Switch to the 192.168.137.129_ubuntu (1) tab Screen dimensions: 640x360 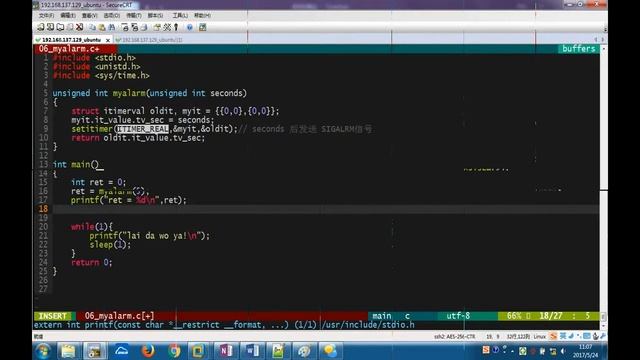[x=149, y=40]
